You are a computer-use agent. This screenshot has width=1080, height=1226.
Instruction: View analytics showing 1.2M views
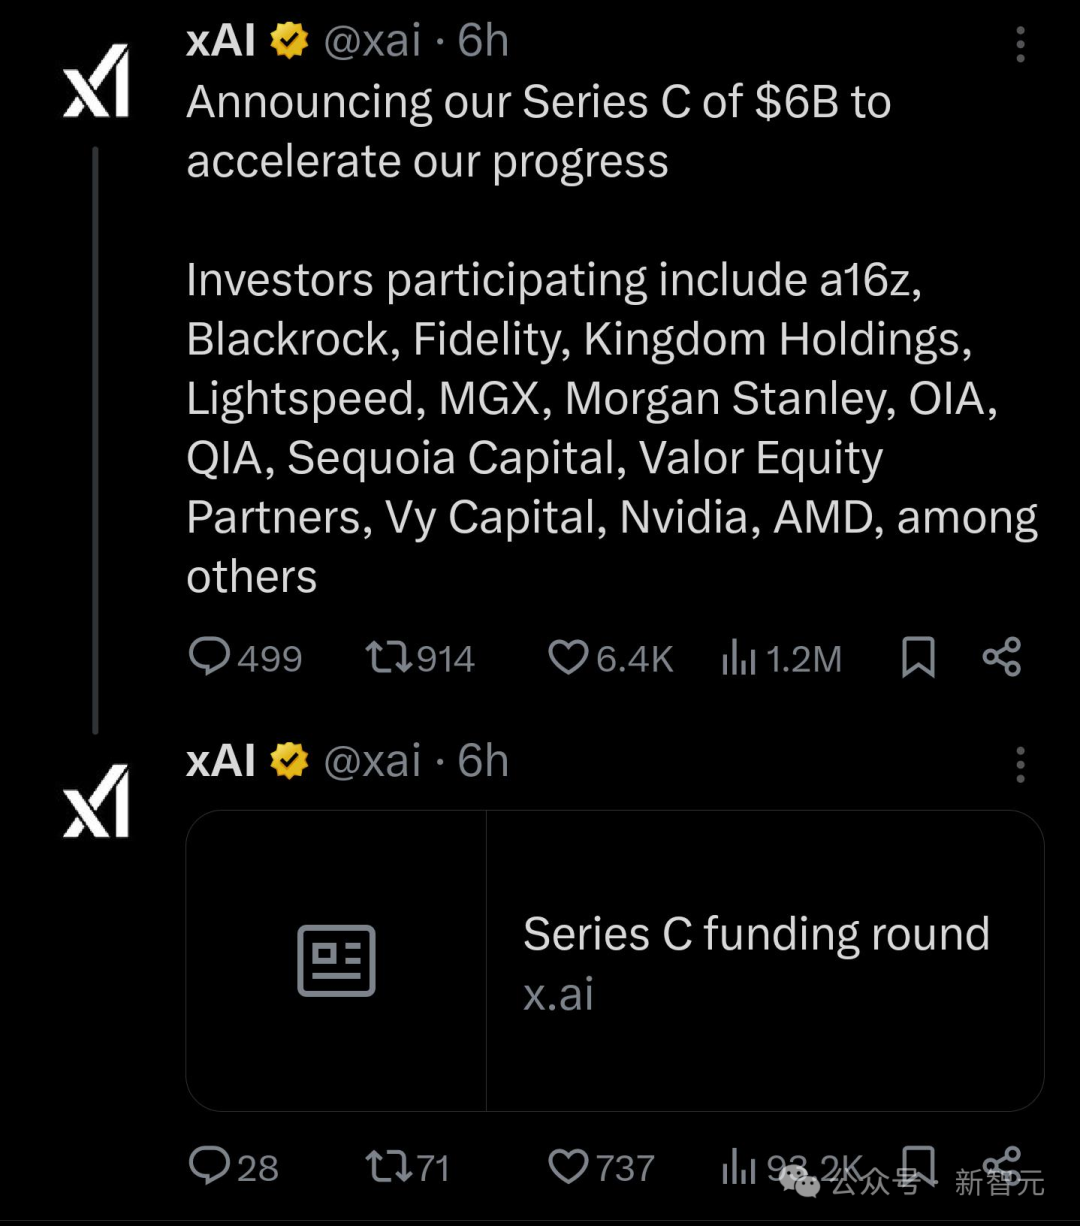tap(739, 659)
